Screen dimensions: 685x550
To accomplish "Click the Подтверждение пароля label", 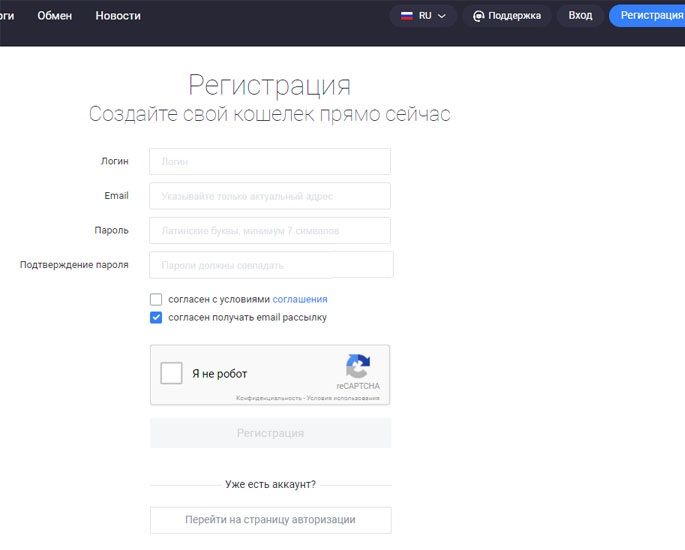I will [74, 265].
